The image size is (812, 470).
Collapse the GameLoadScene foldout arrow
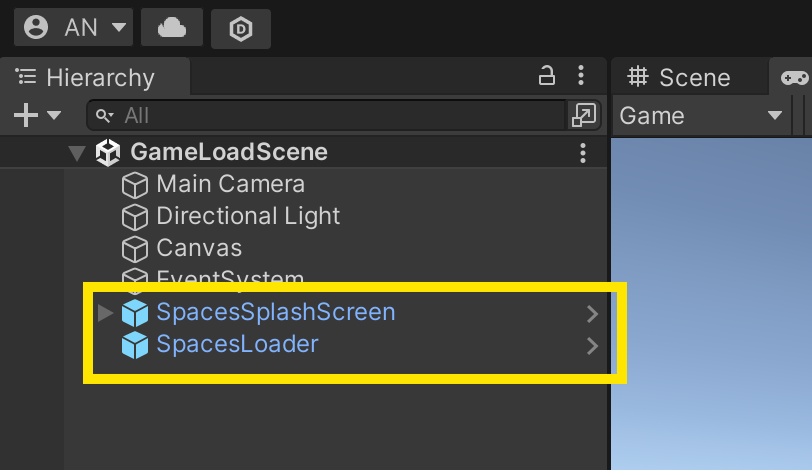click(x=76, y=153)
